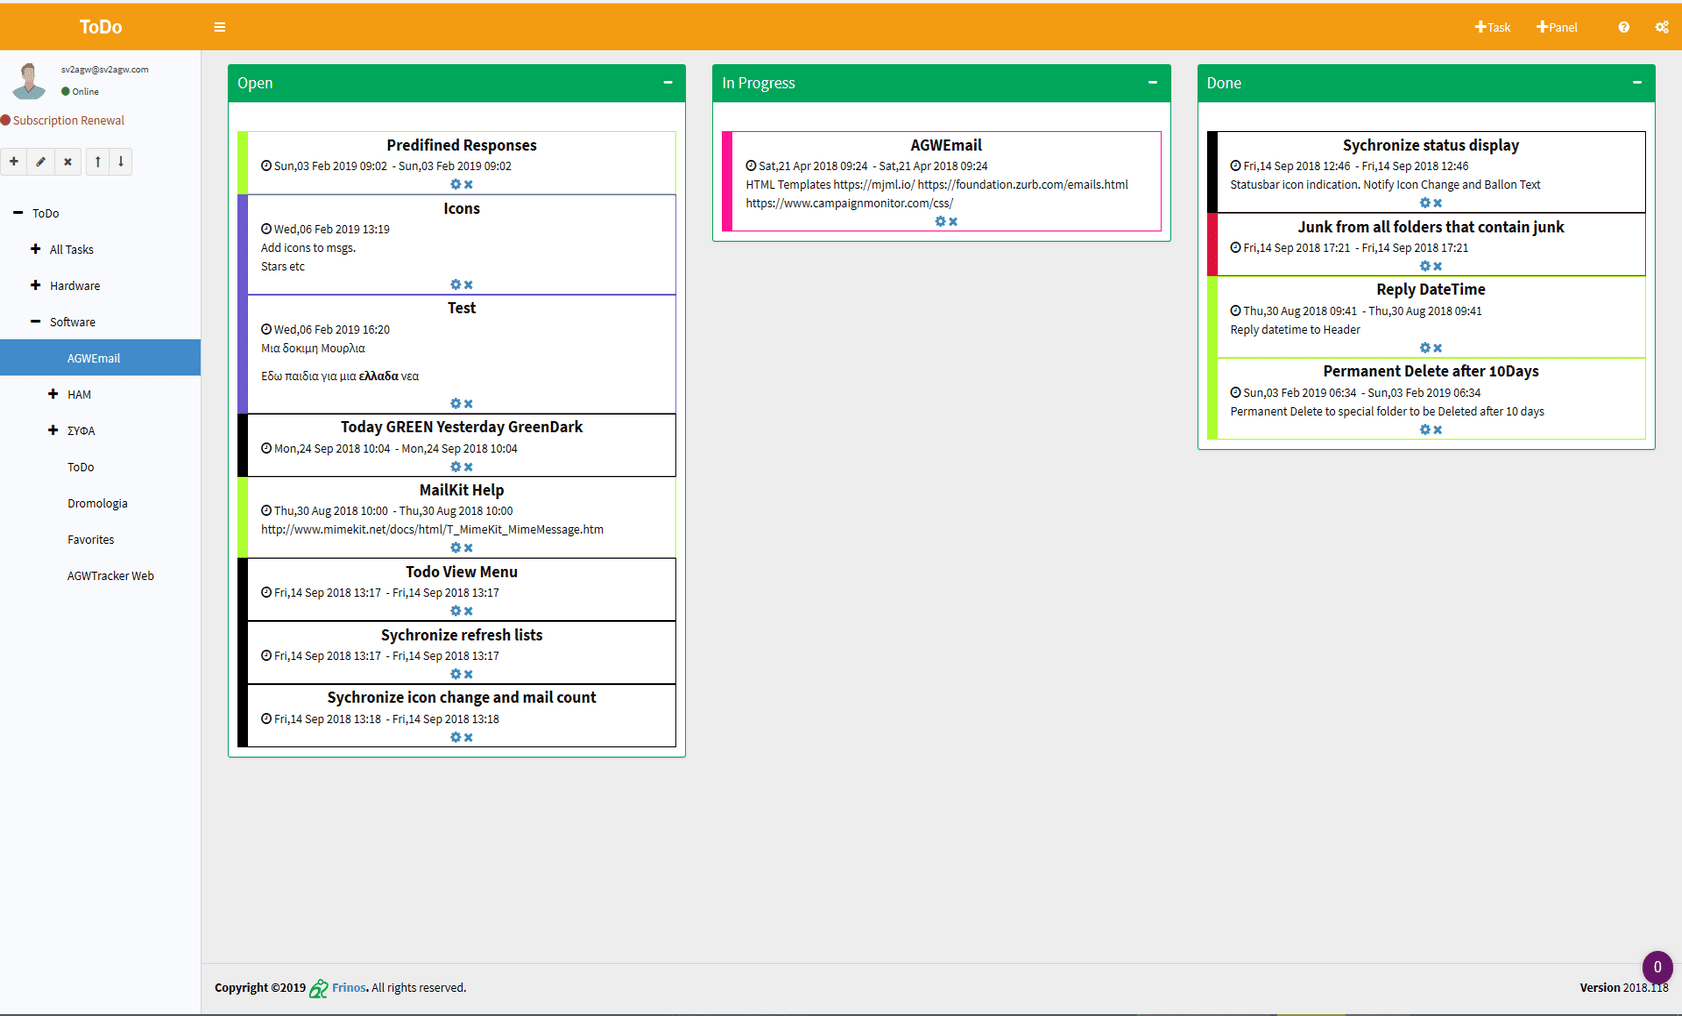Click the pencil edit icon in sidebar
Viewport: 1682px width, 1016px height.
41,162
